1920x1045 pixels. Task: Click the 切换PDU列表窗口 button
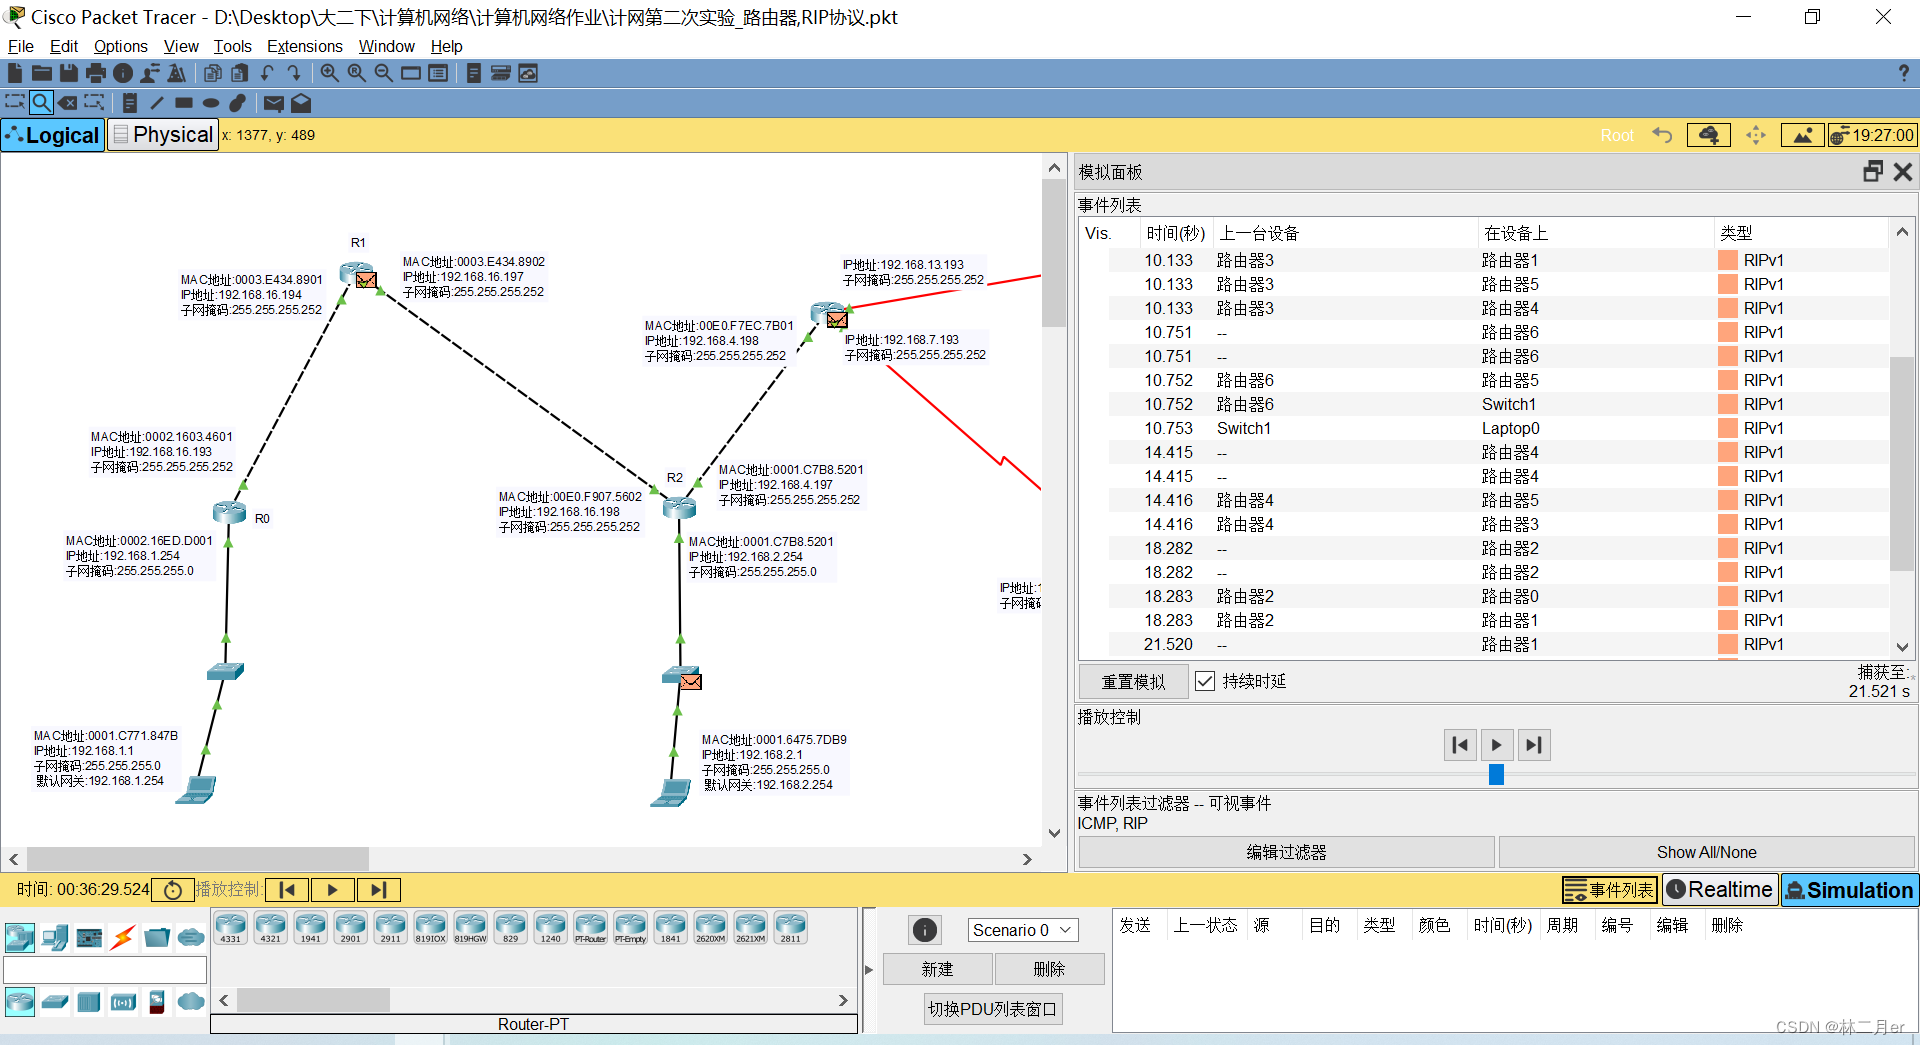tap(992, 1009)
